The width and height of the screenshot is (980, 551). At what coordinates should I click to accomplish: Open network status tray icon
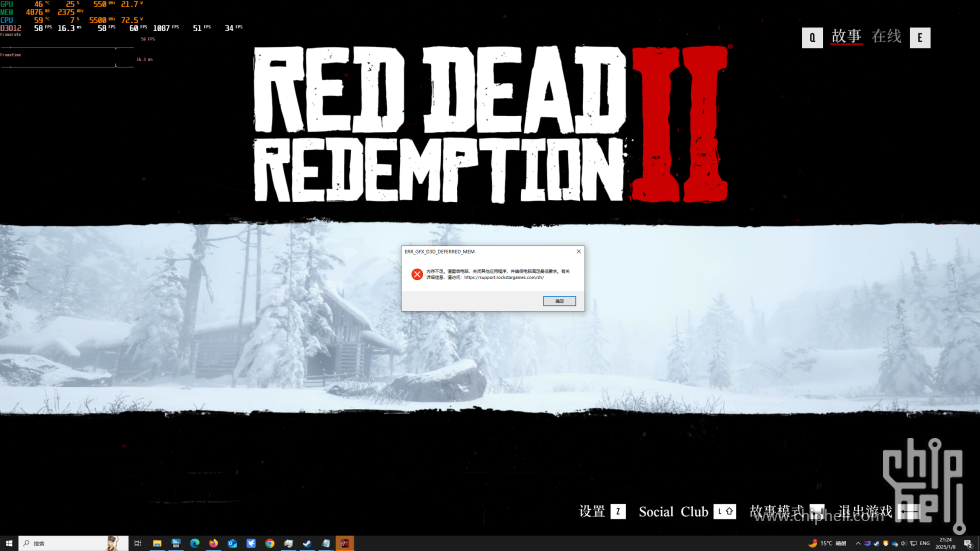point(913,544)
